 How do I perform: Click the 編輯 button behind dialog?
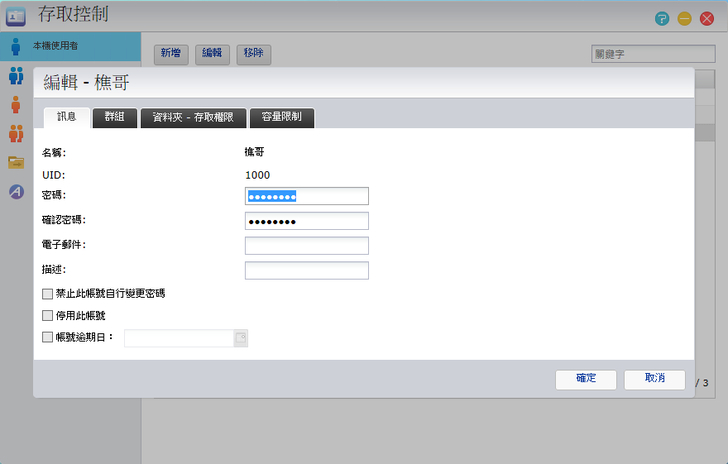[212, 54]
